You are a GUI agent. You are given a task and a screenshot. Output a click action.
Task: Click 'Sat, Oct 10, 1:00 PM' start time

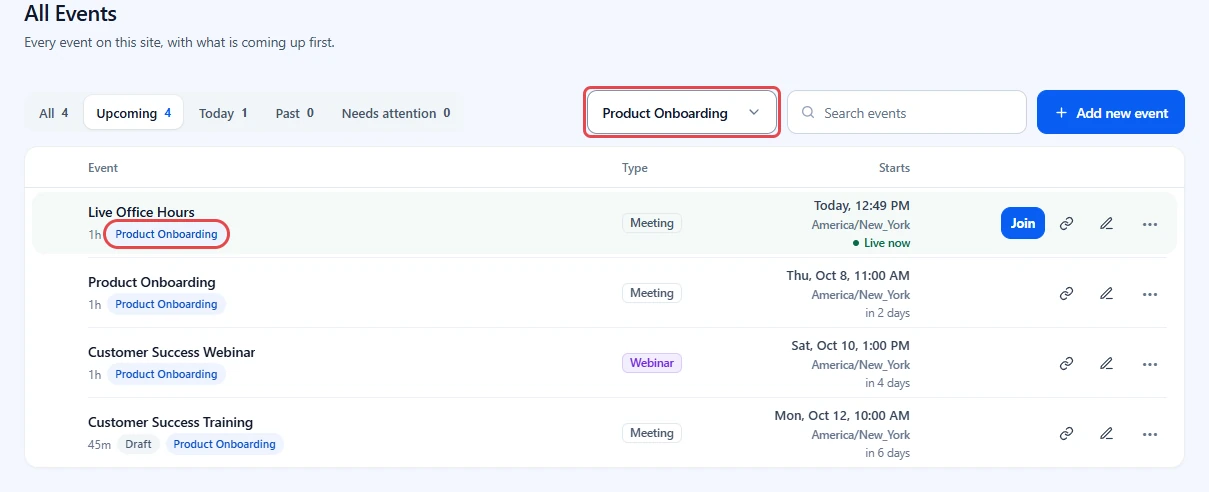[x=851, y=345]
